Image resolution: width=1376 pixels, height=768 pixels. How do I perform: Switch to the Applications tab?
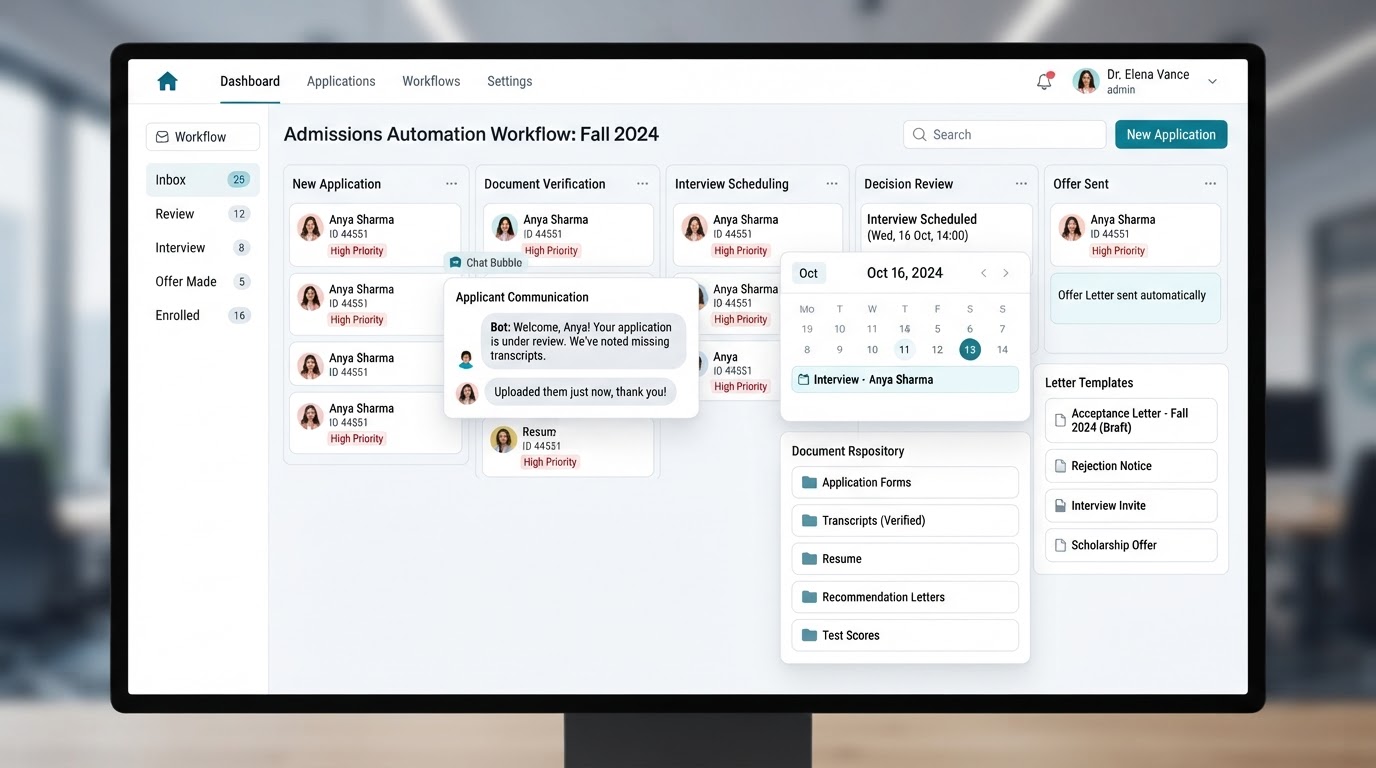(x=341, y=82)
